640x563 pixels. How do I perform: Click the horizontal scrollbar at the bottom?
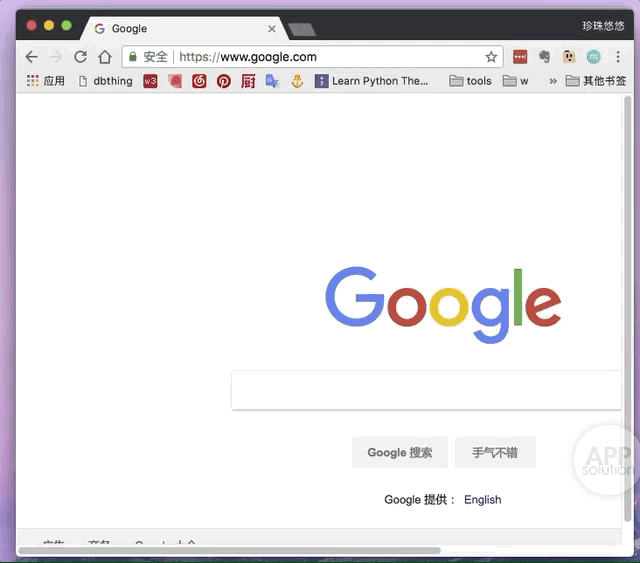pos(230,550)
